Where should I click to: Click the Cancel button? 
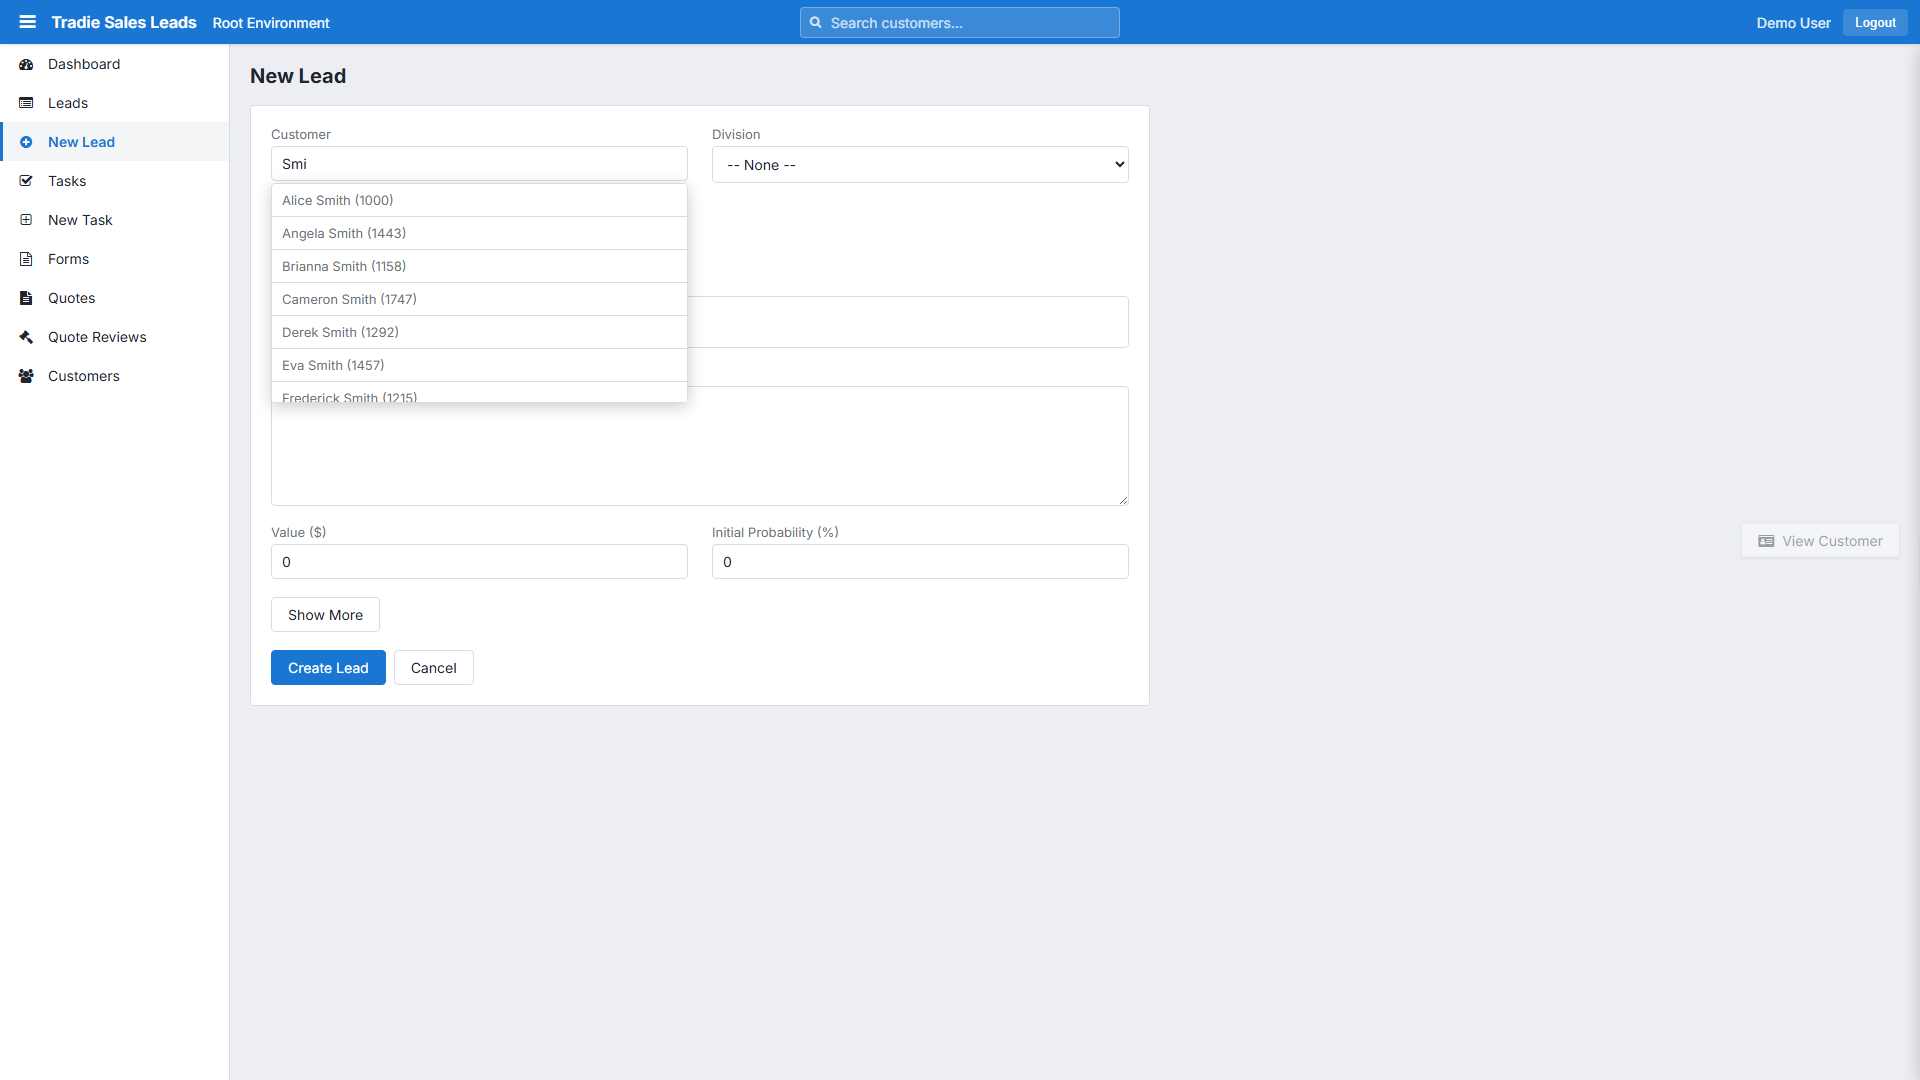click(x=434, y=668)
